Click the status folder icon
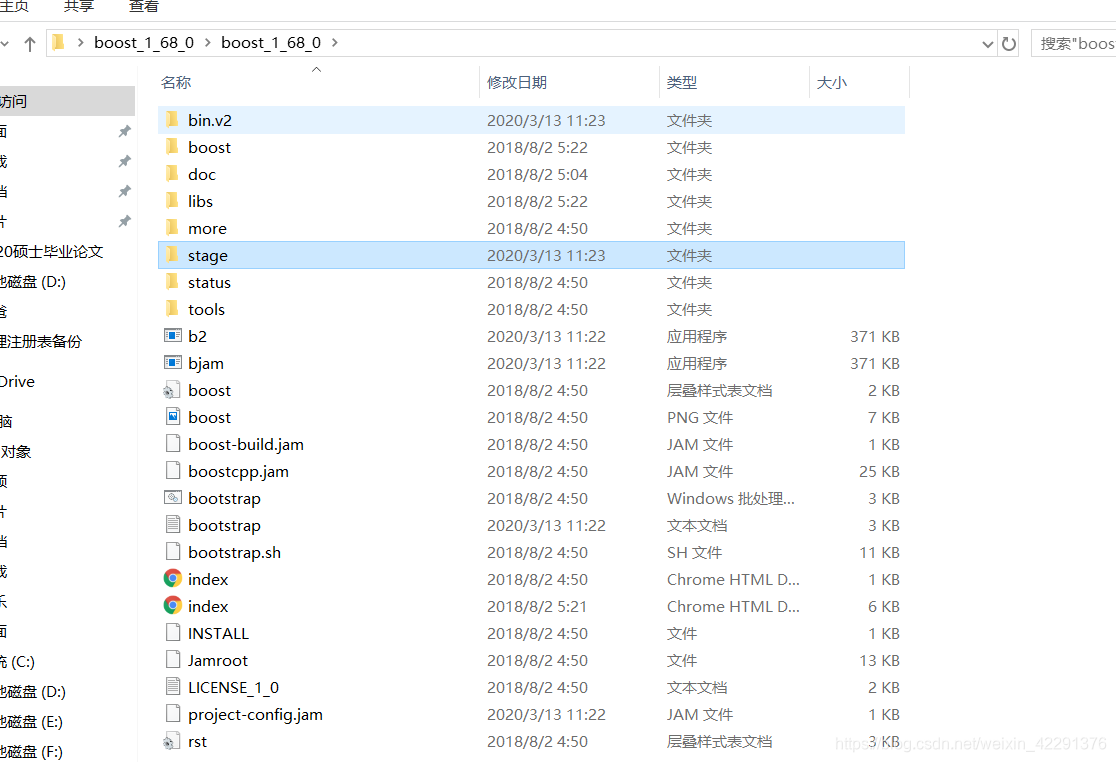Image resolution: width=1116 pixels, height=762 pixels. (172, 282)
